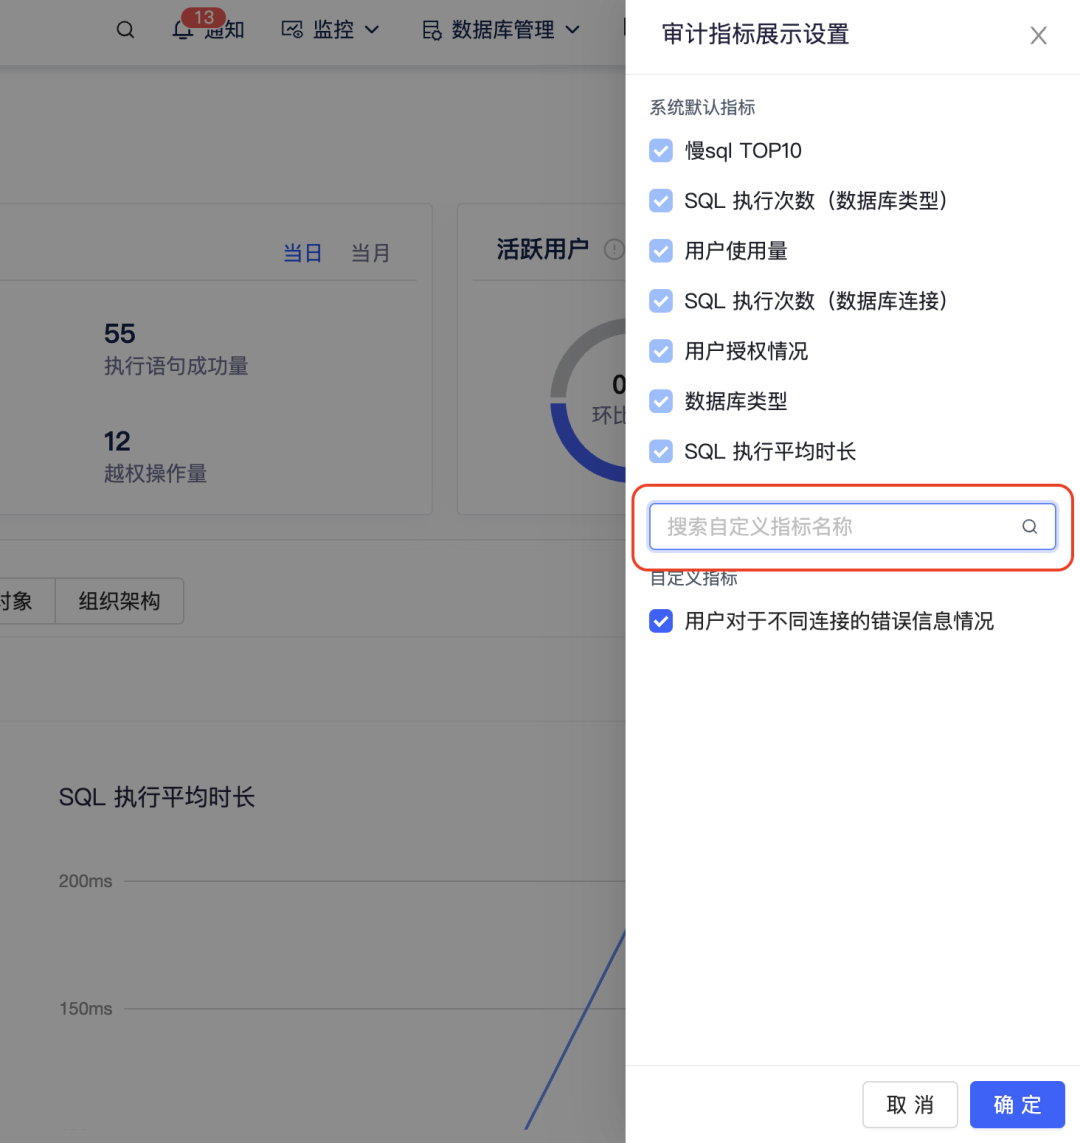
Task: Click the magnifier icon in the search field
Action: pos(1029,526)
